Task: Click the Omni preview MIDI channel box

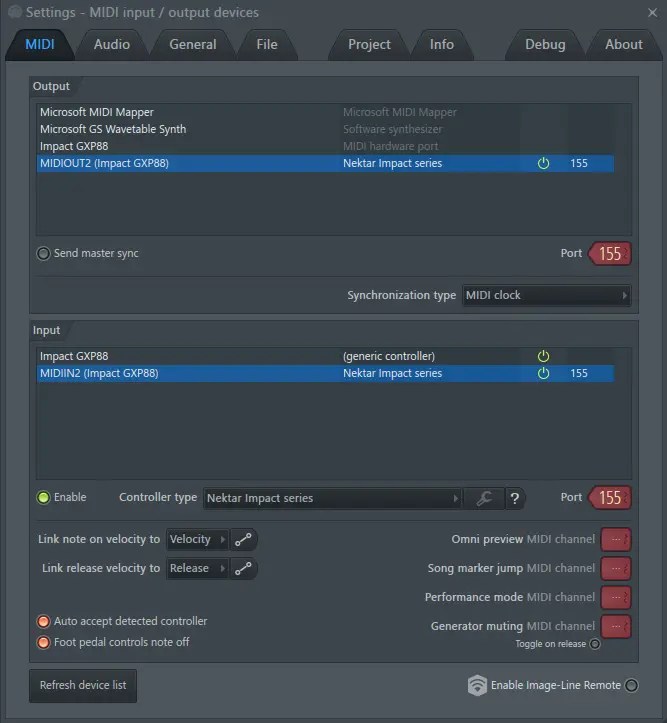Action: click(616, 539)
